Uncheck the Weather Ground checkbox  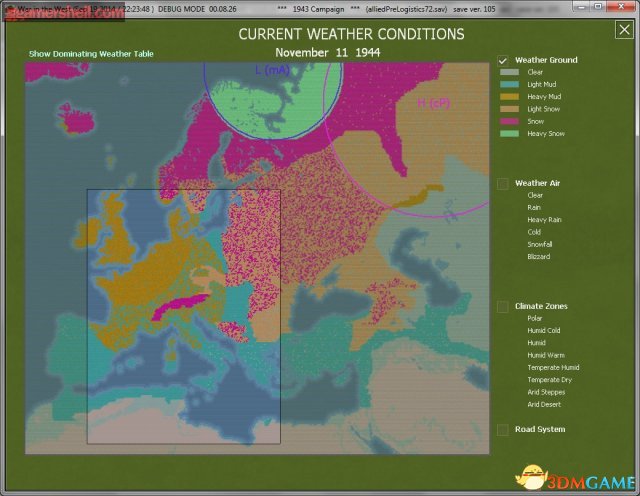tap(503, 60)
